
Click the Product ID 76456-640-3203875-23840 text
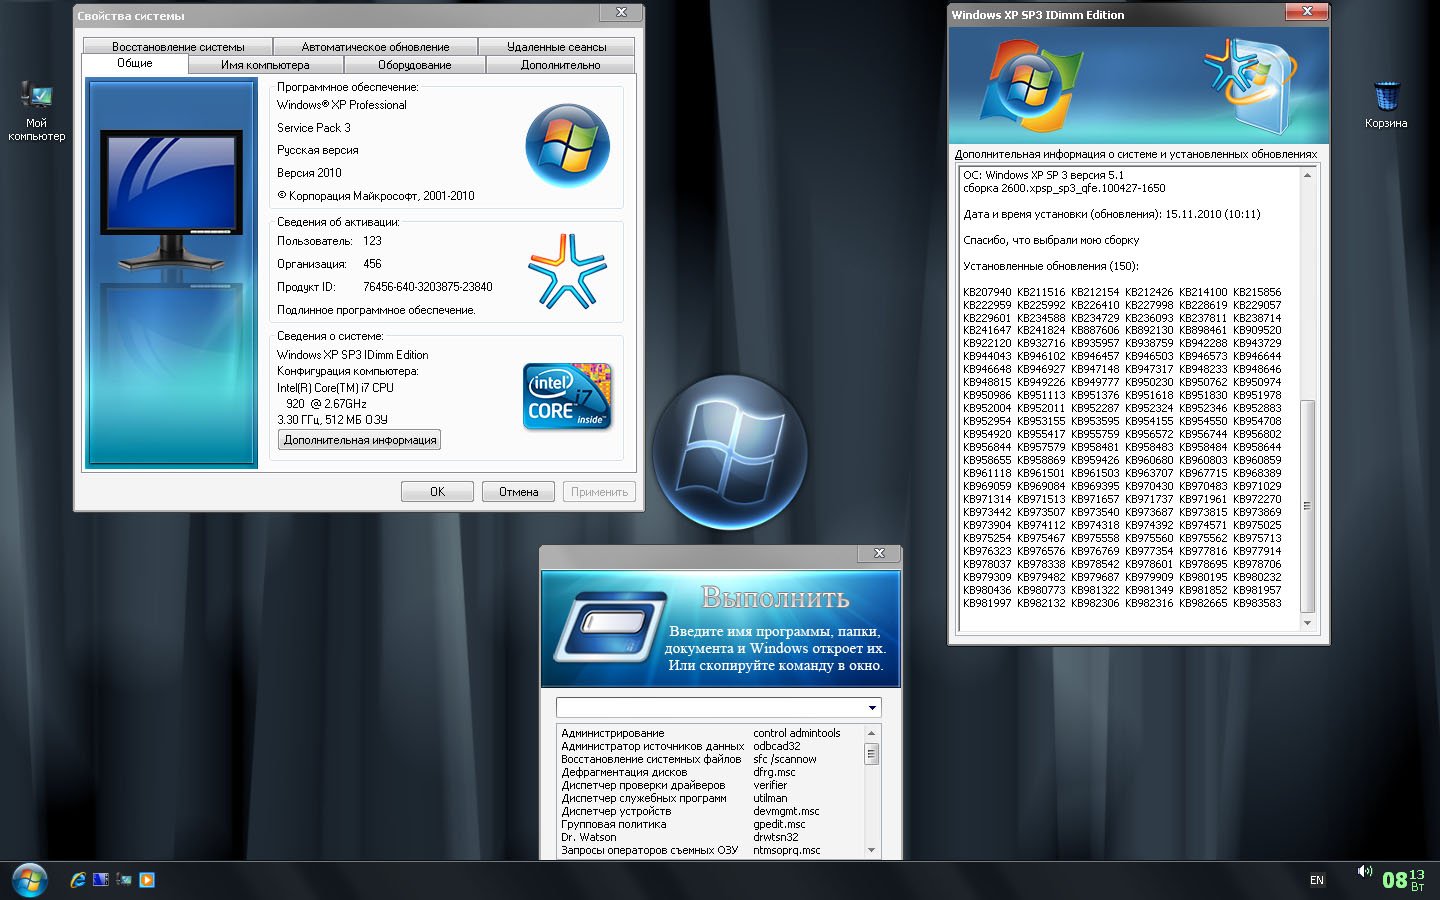428,287
